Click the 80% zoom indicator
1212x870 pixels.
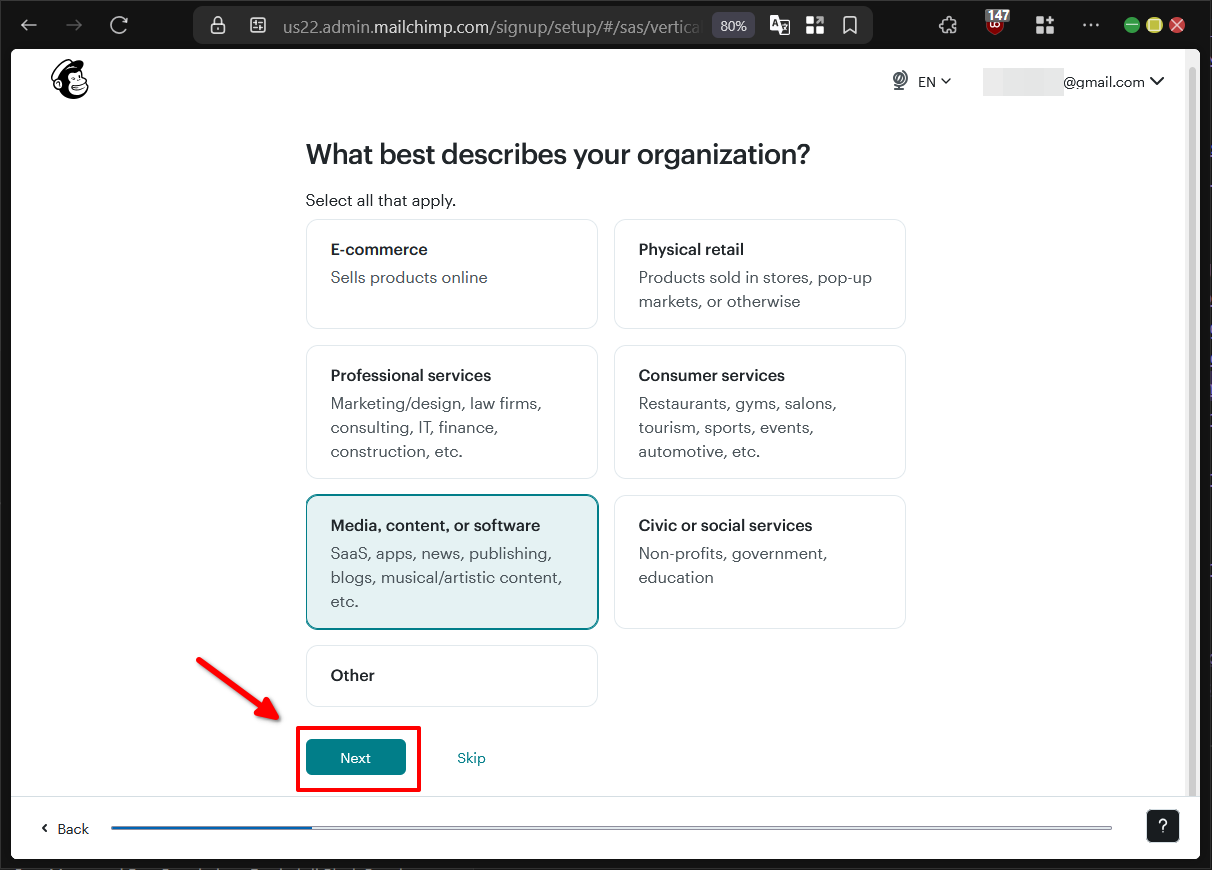click(x=733, y=25)
